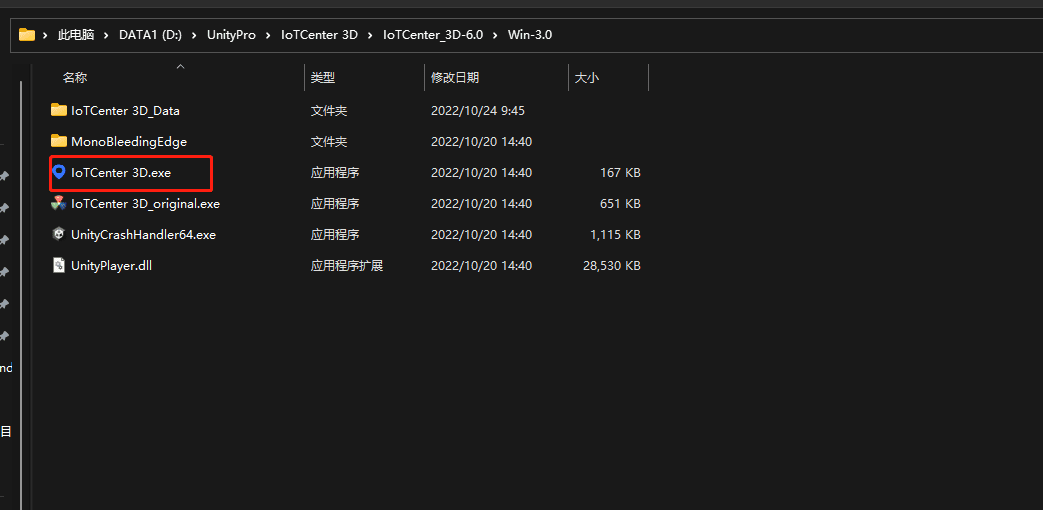Screen dimensions: 1043x510
Task: Select the UnityCrashHandler64.exe file name
Action: point(144,235)
